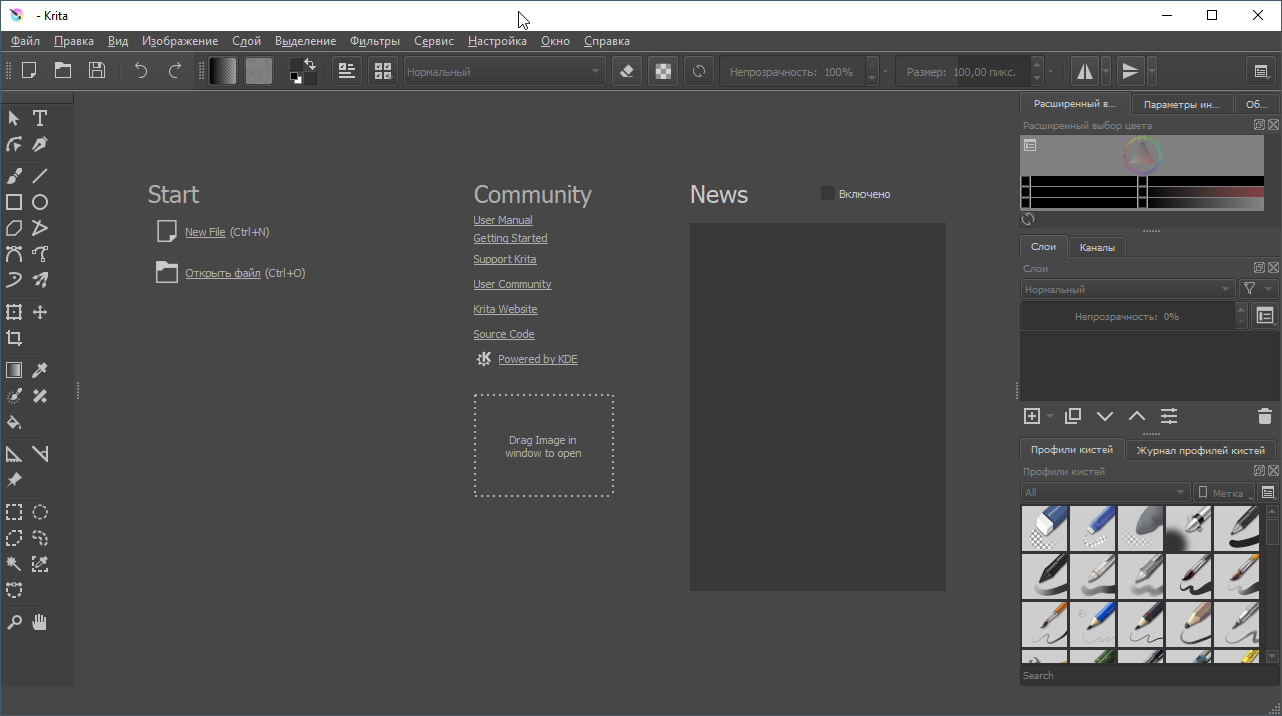Select the Pan hand tool
The width and height of the screenshot is (1282, 716).
(x=40, y=622)
